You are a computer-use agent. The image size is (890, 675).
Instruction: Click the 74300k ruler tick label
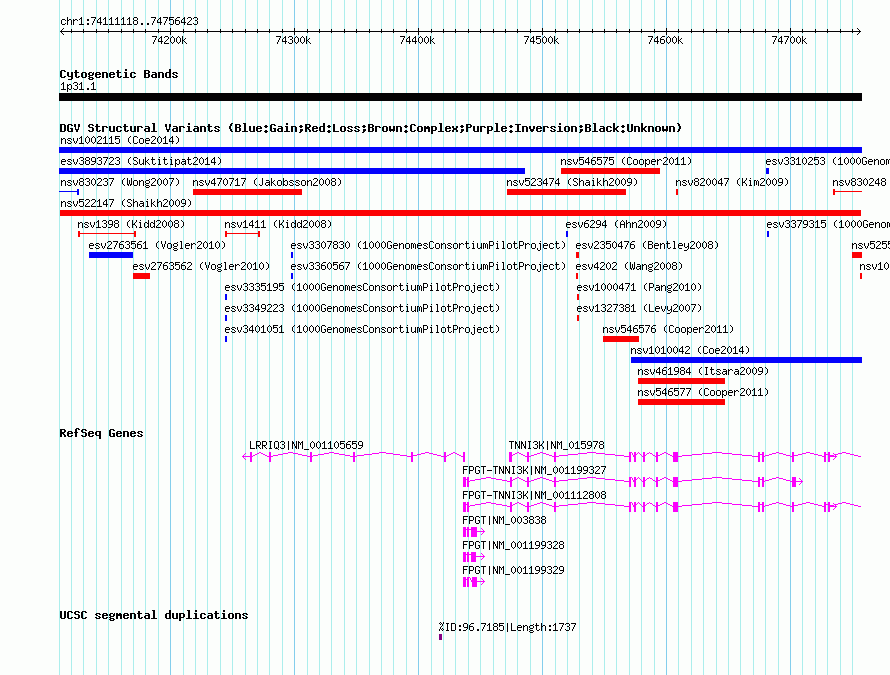coord(293,40)
